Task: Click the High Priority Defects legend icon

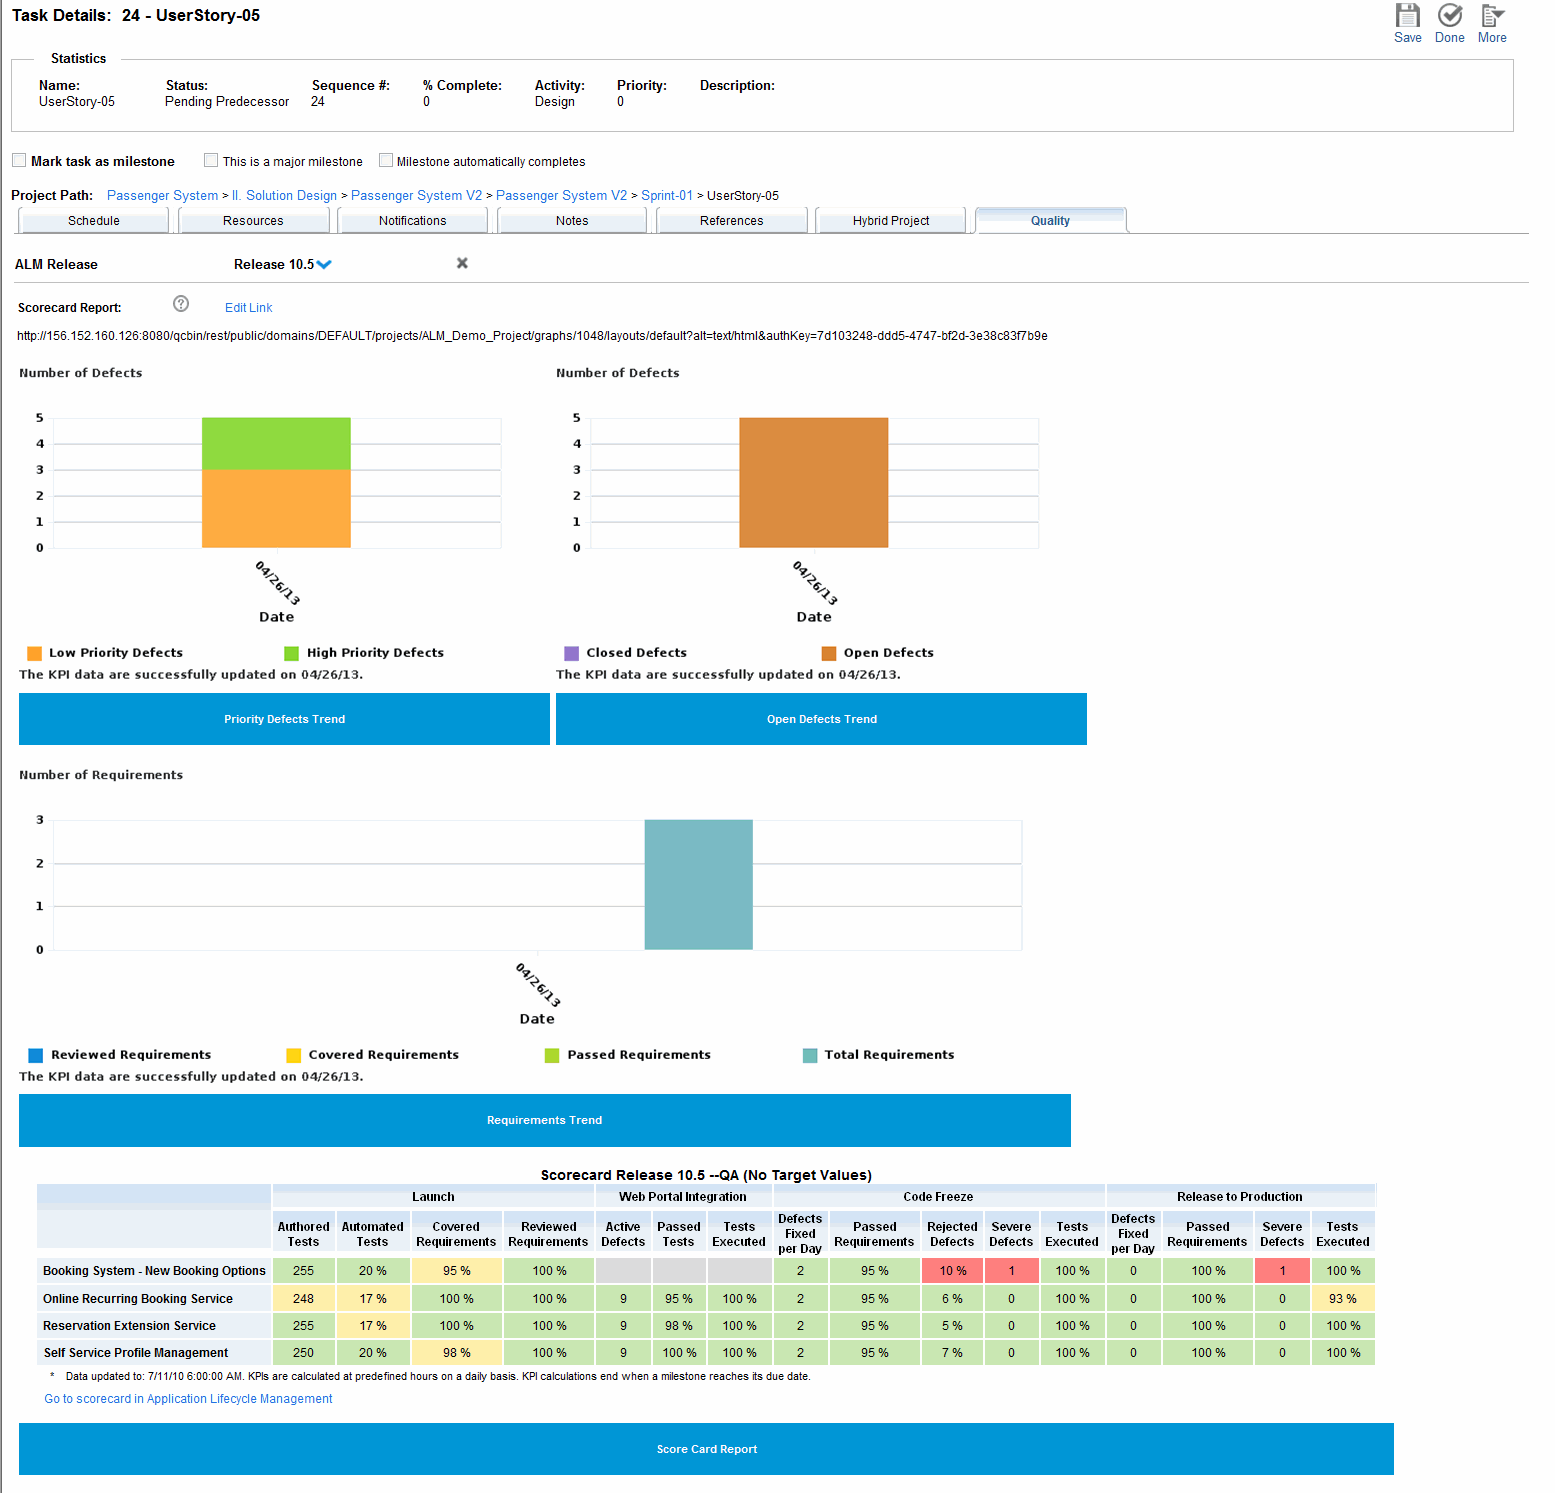Action: 292,653
